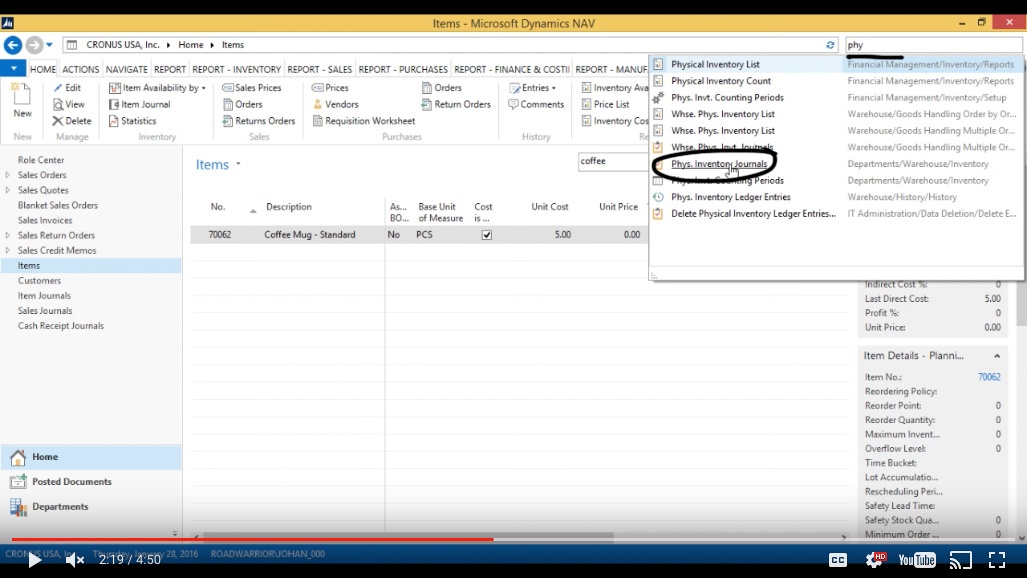
Task: Open item 70062 via the Item No. link
Action: pos(988,377)
